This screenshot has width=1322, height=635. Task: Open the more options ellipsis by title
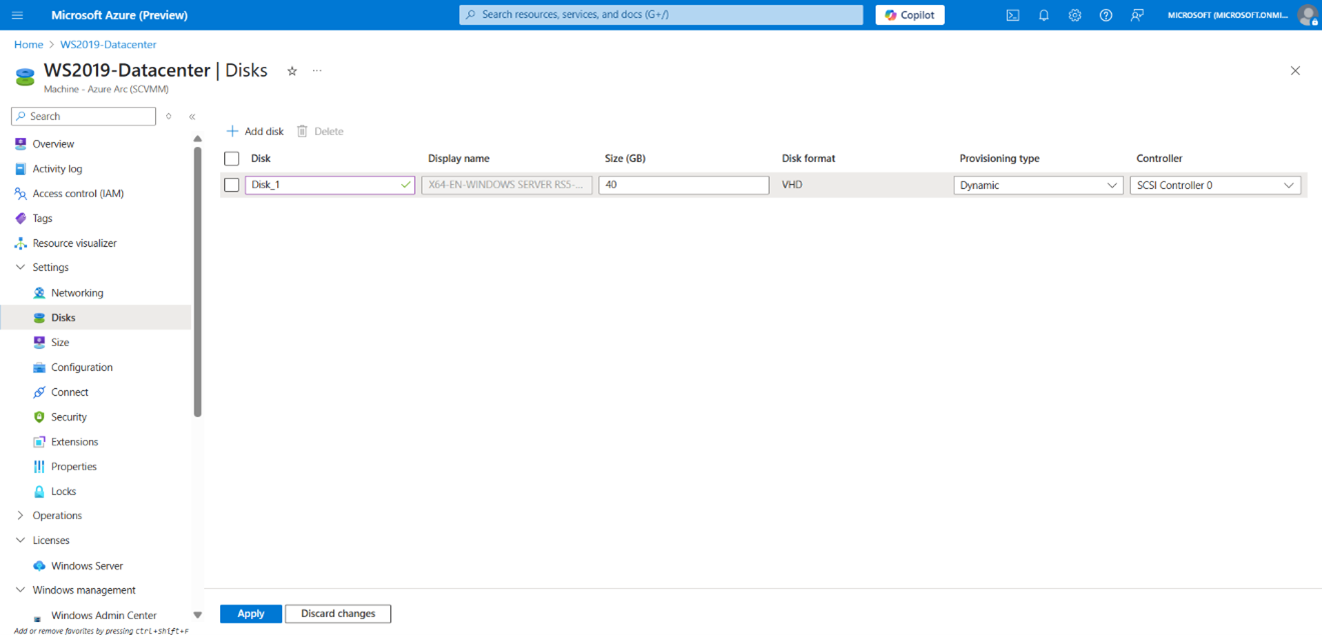(x=317, y=71)
